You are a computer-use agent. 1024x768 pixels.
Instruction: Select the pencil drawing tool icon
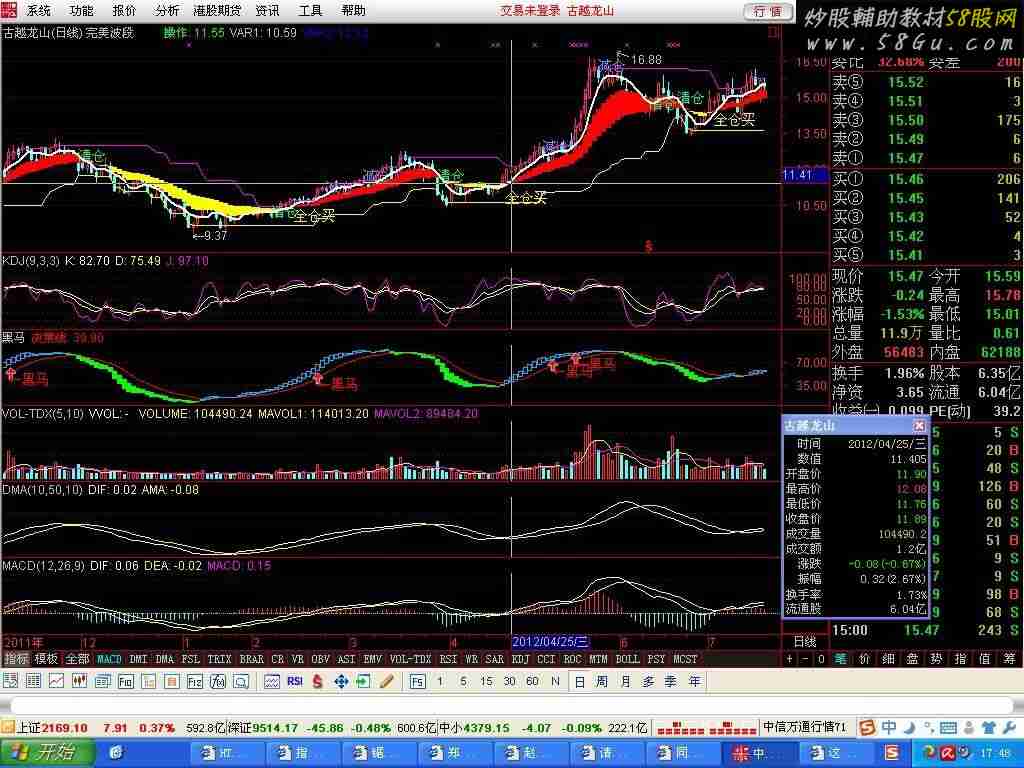coord(387,681)
